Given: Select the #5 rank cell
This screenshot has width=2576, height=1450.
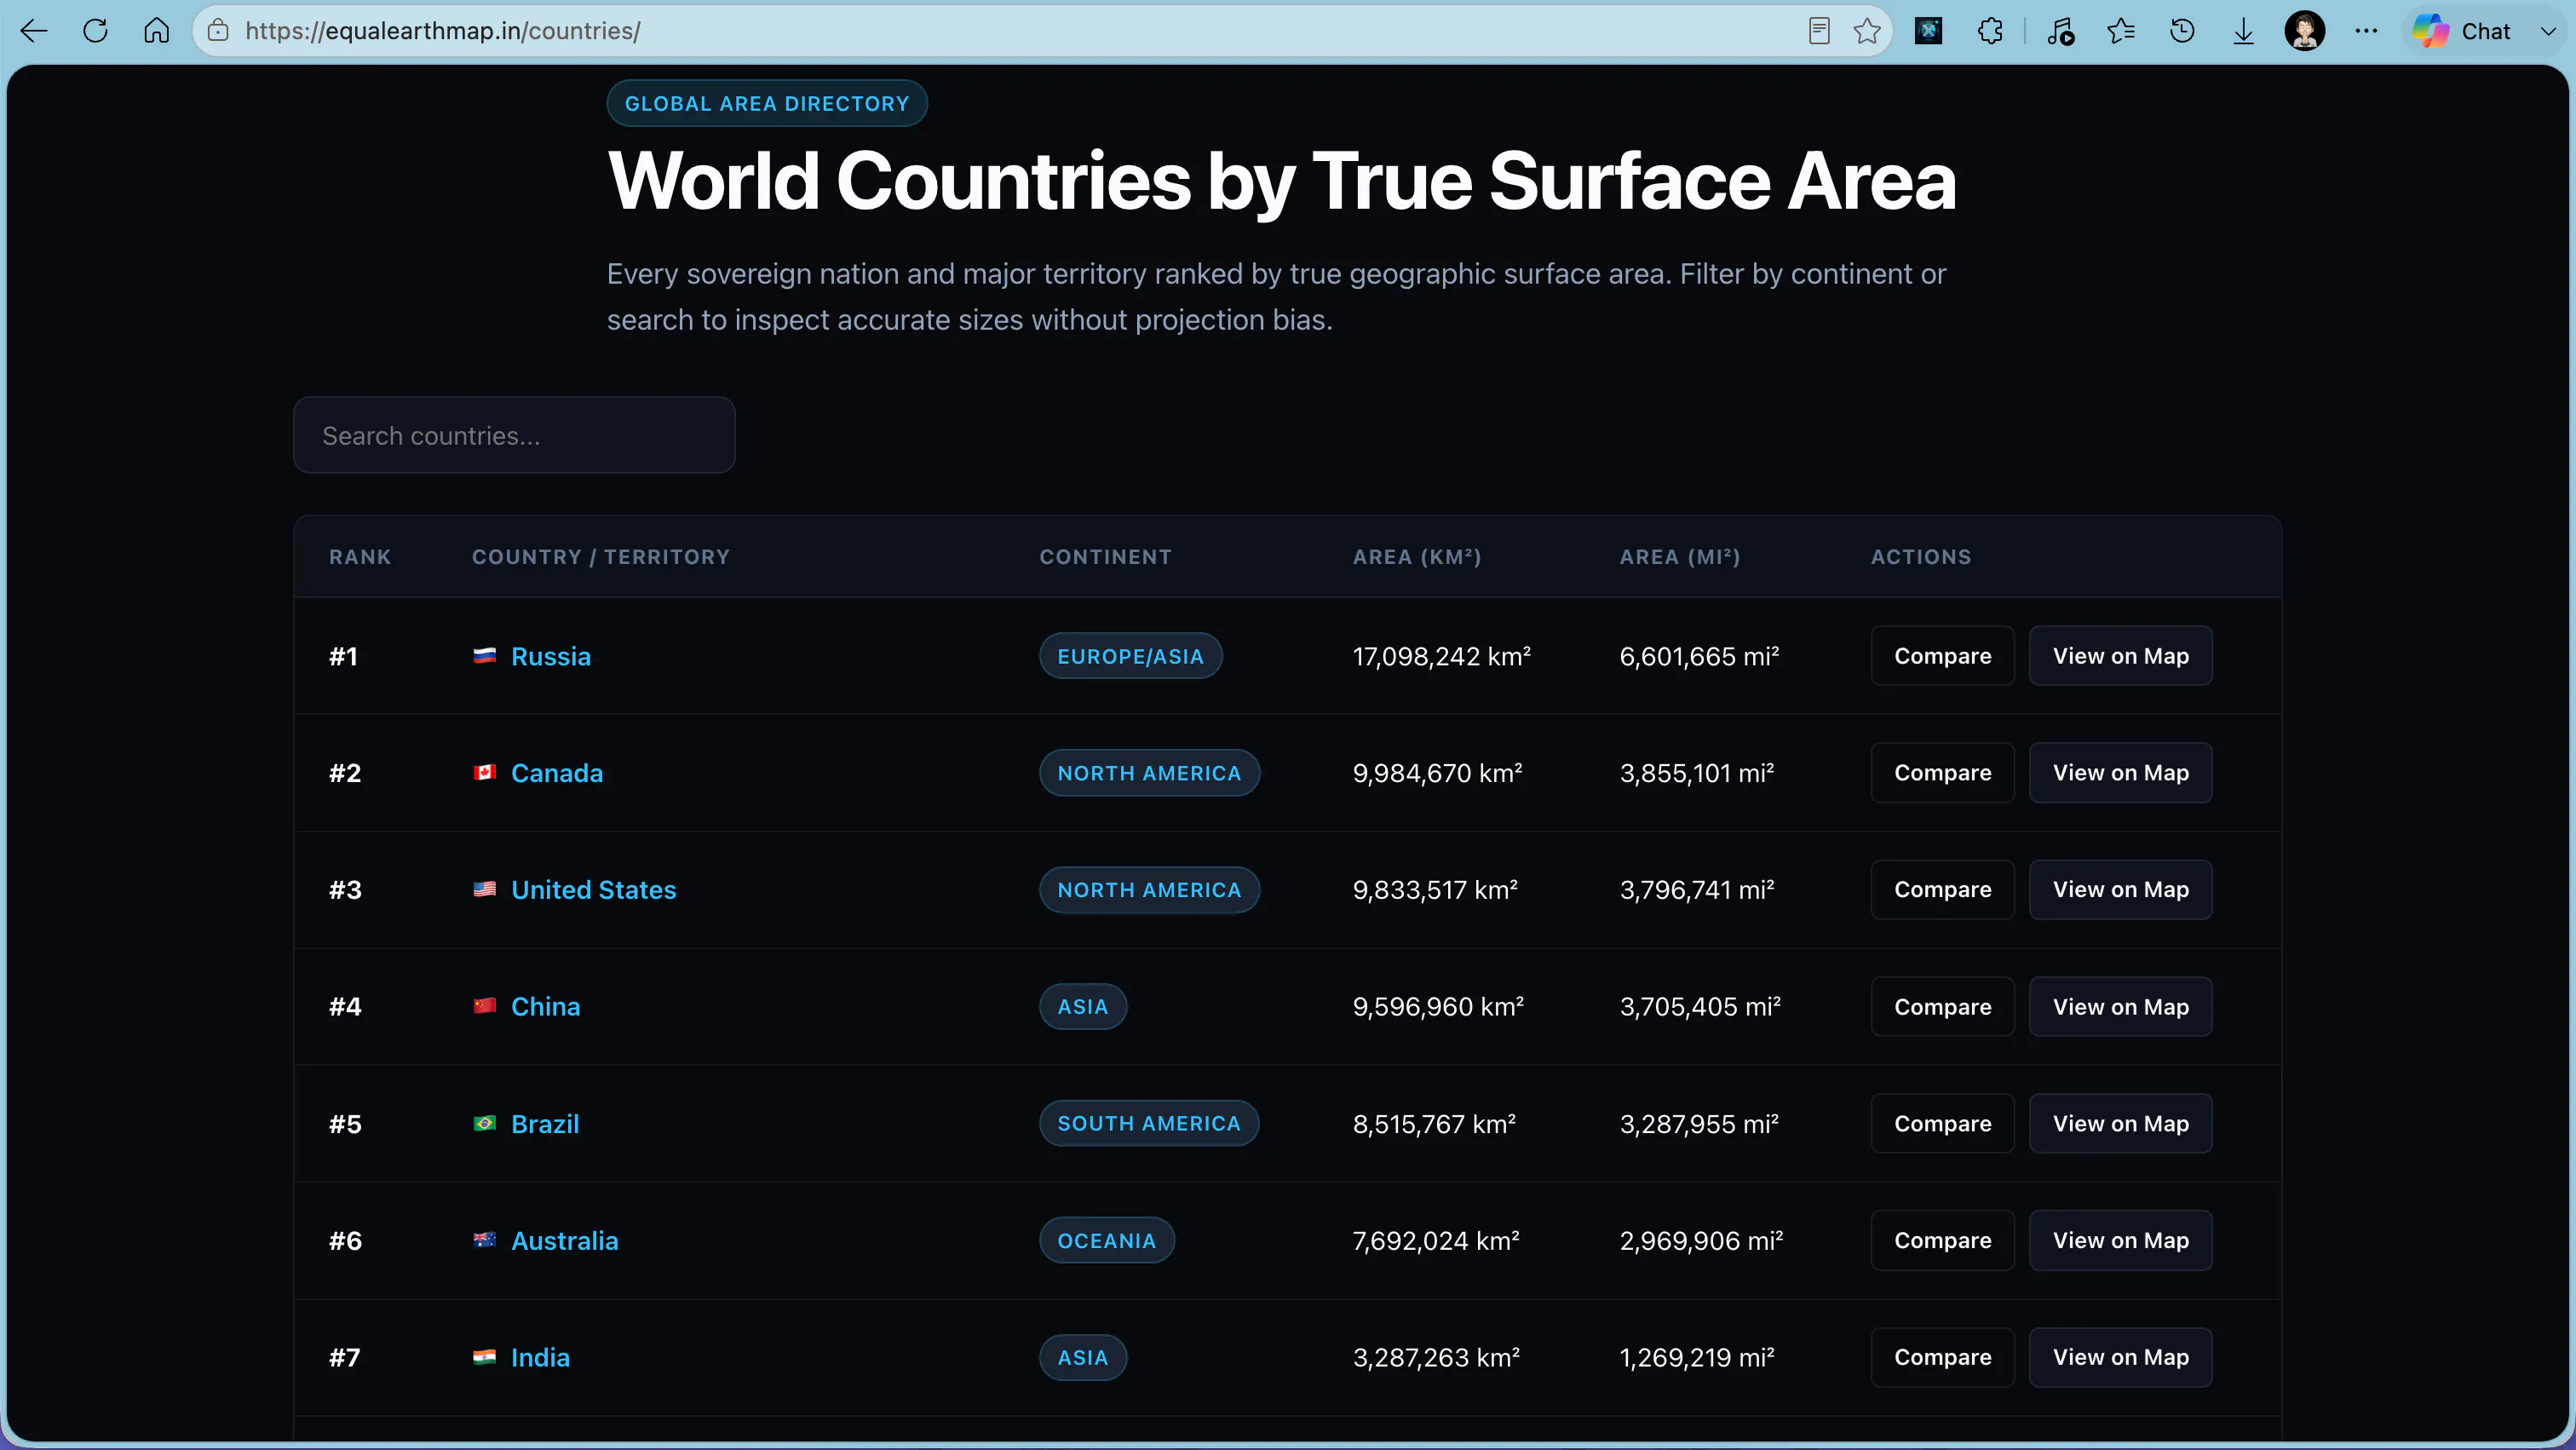Looking at the screenshot, I should [345, 1124].
